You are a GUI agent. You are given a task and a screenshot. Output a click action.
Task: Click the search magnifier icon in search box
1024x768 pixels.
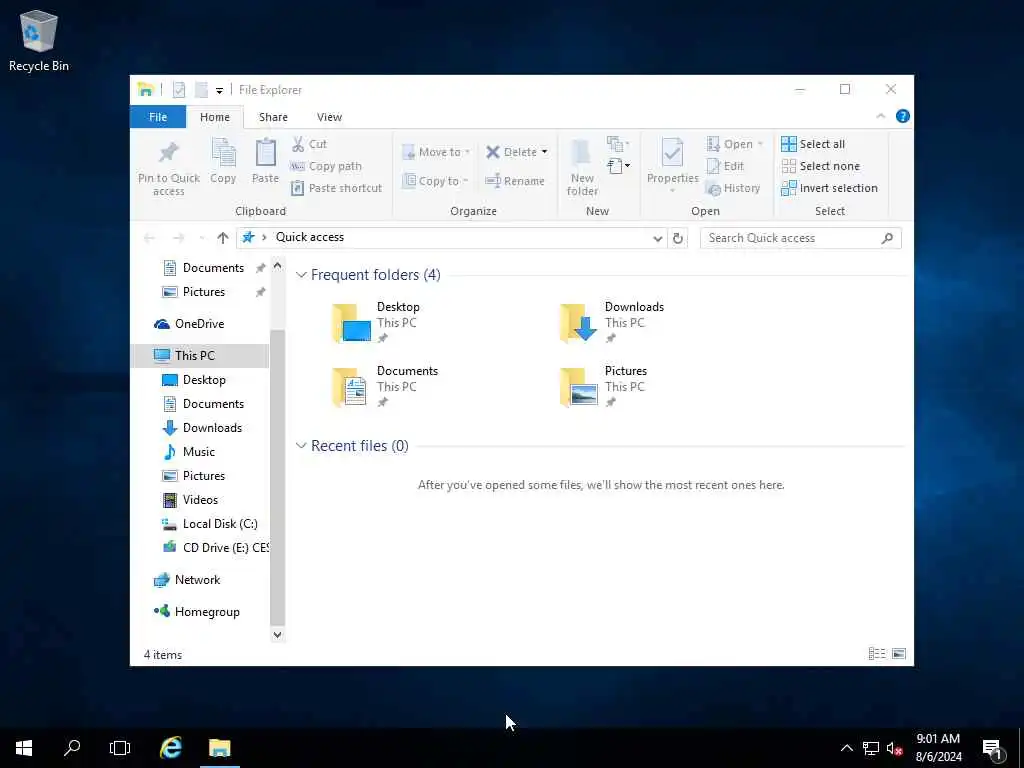coord(887,238)
